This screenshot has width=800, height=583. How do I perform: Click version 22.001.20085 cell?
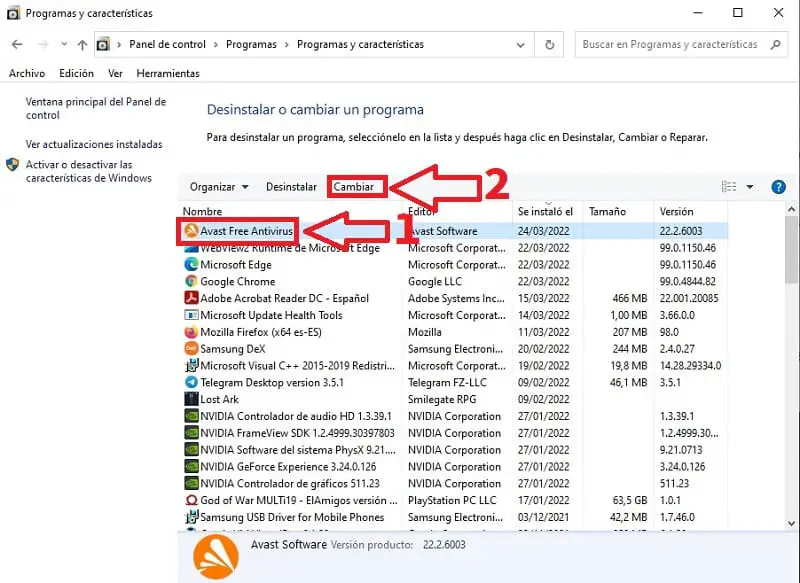(689, 298)
